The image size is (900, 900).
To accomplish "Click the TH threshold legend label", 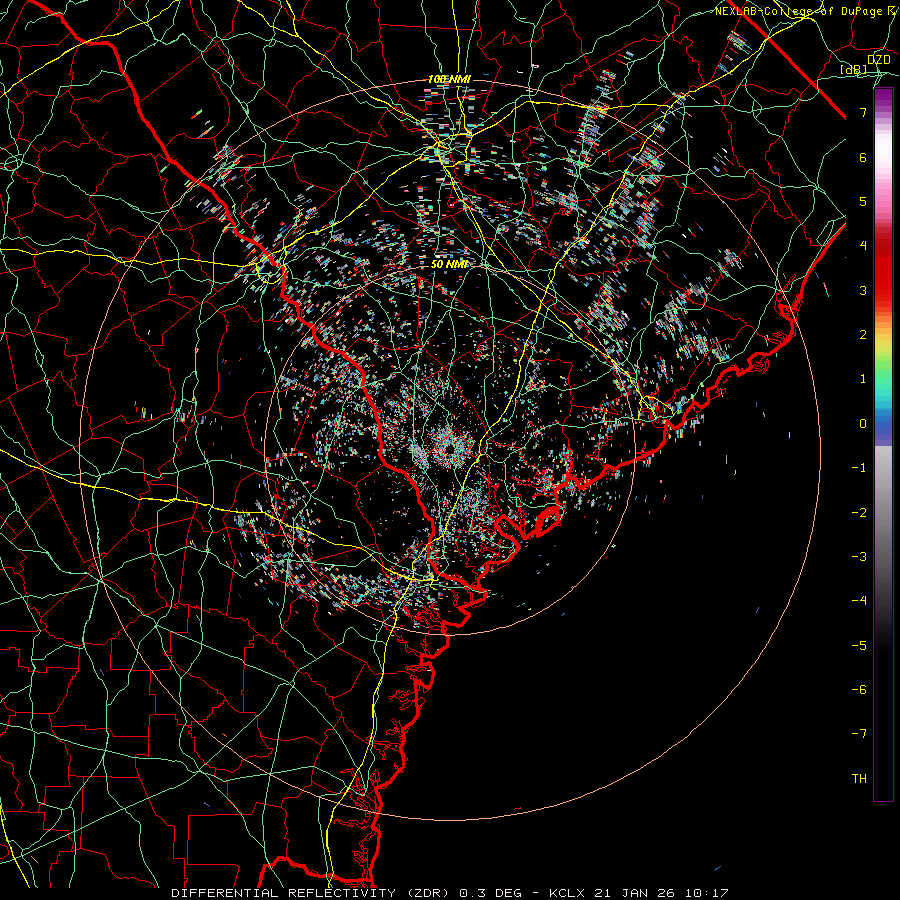I will click(859, 779).
